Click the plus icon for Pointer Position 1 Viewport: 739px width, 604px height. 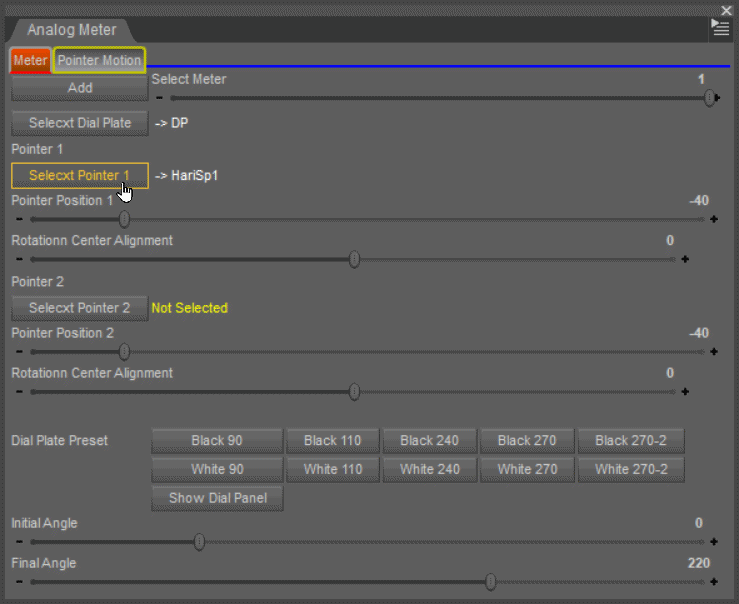pos(714,219)
